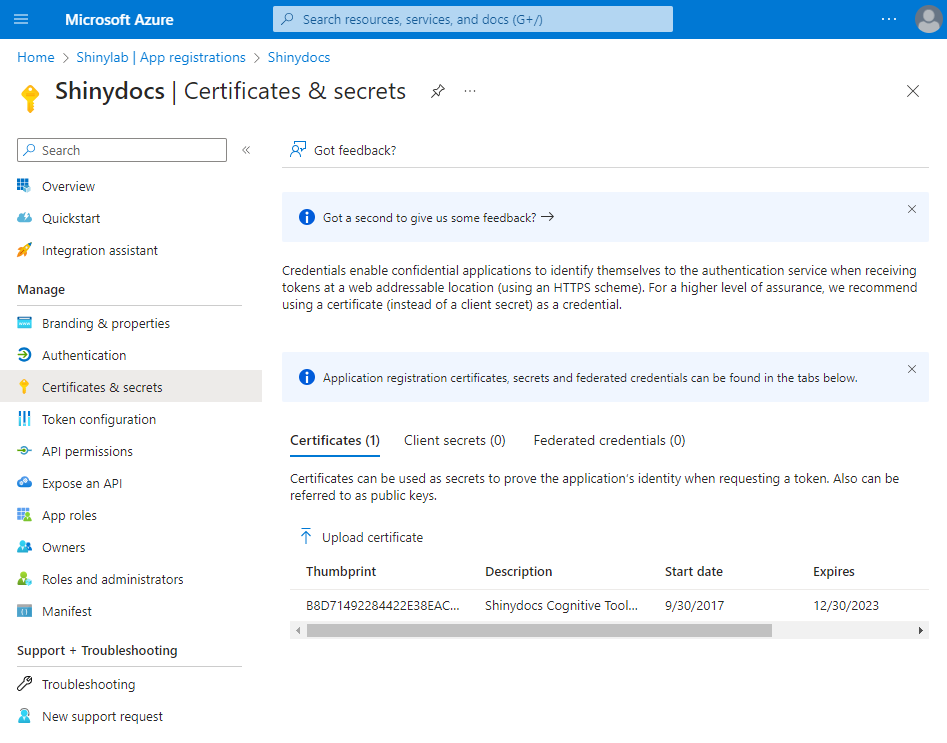Screen dimensions: 947x743
Task: Open the Manifest sidebar item
Action: [66, 611]
